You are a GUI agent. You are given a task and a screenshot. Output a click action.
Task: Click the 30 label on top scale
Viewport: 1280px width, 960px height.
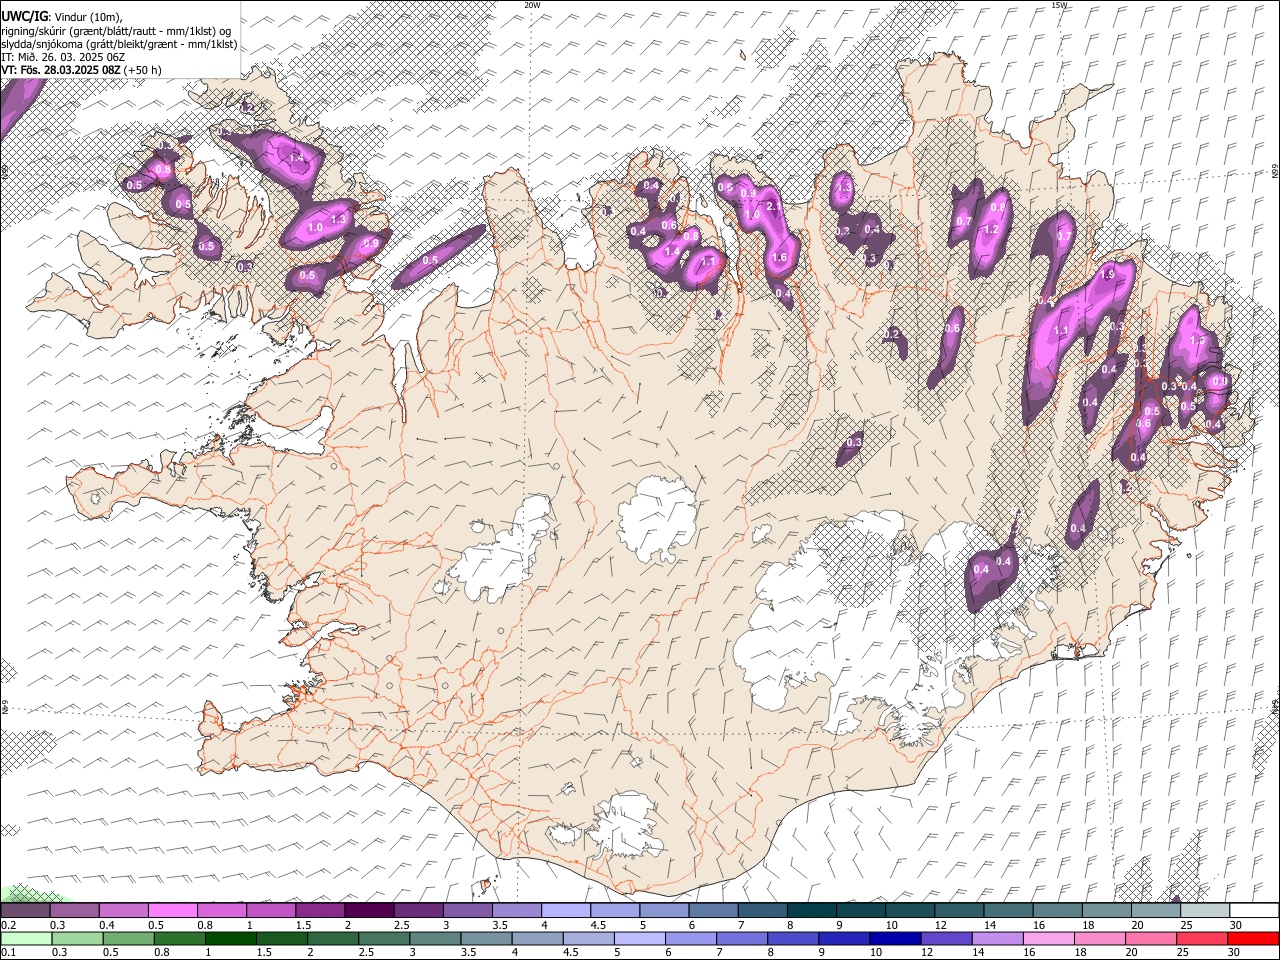[x=1235, y=925]
